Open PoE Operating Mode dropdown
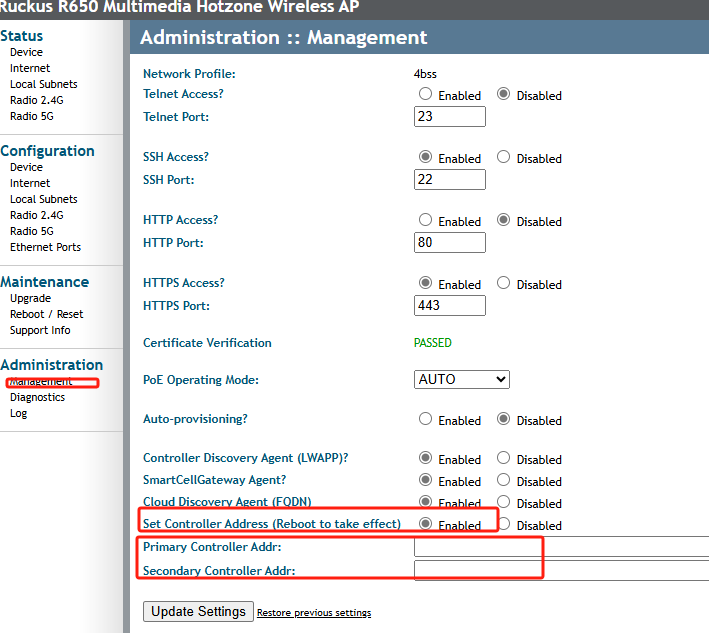Screen dimensions: 709x633 click(x=462, y=379)
